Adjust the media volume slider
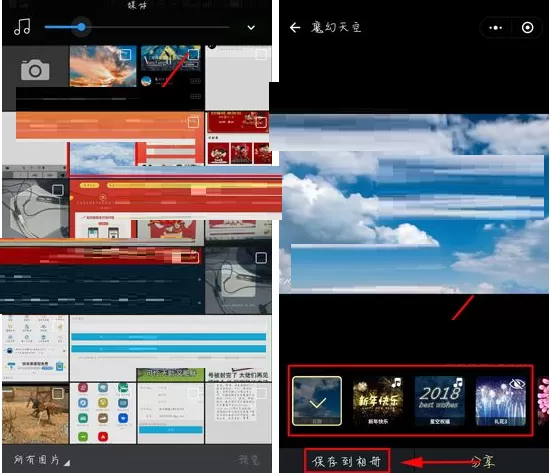The image size is (551, 473). [x=137, y=27]
